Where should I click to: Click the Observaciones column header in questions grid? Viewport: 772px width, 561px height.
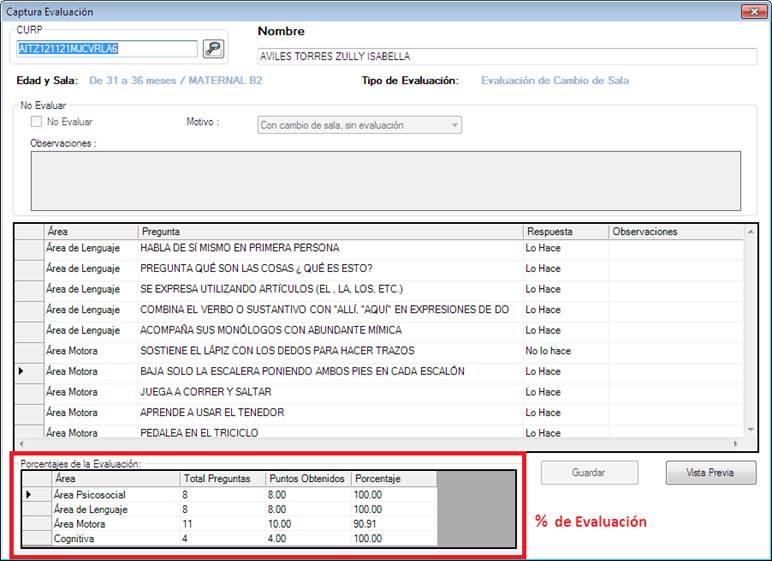pyautogui.click(x=676, y=231)
